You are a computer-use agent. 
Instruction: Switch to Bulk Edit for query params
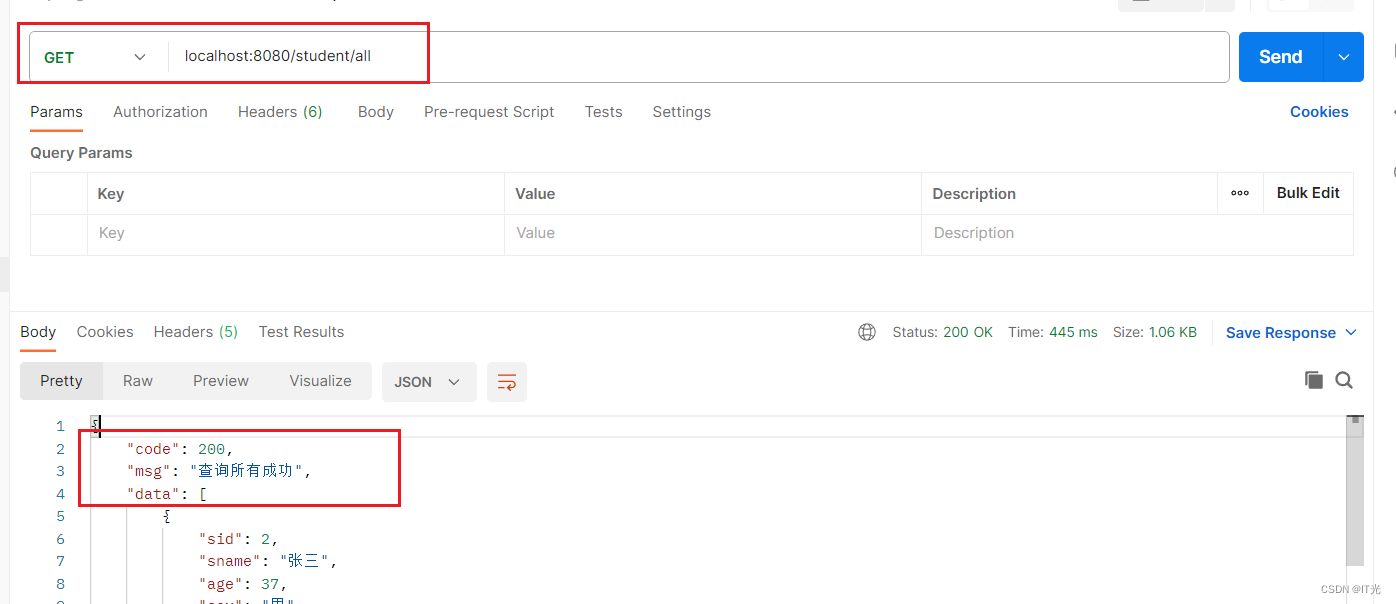[x=1308, y=193]
